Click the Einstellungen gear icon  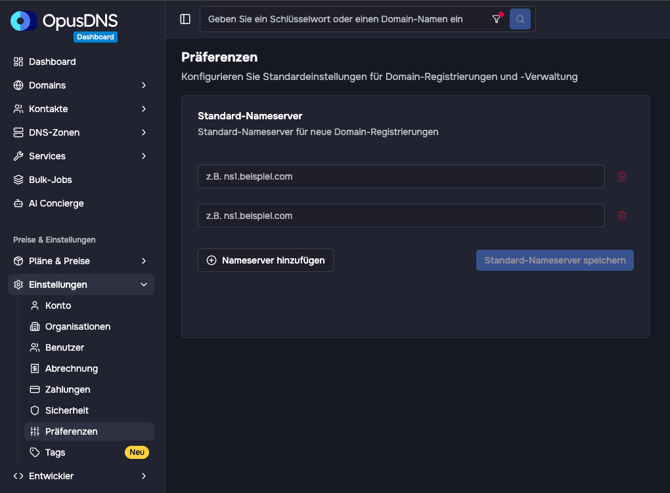[18, 285]
